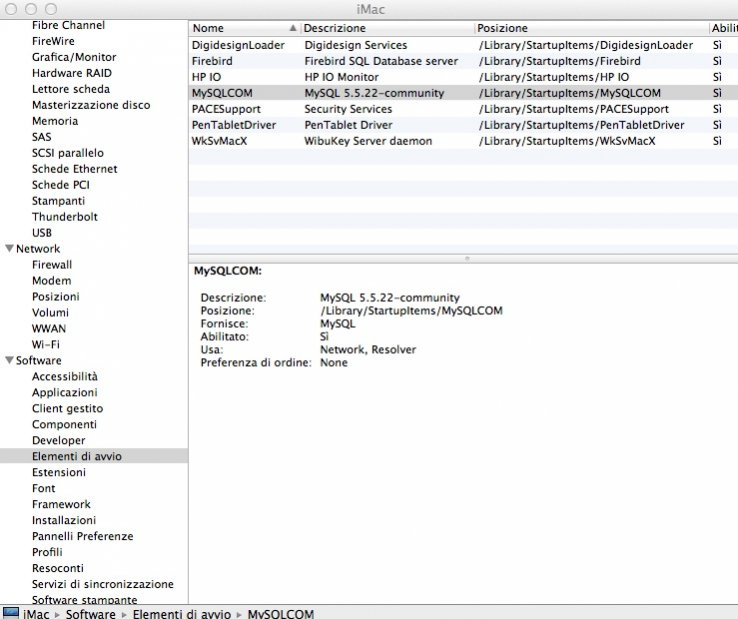The image size is (738, 619).
Task: Open Lettore scheda in the sidebar
Action: tap(71, 89)
